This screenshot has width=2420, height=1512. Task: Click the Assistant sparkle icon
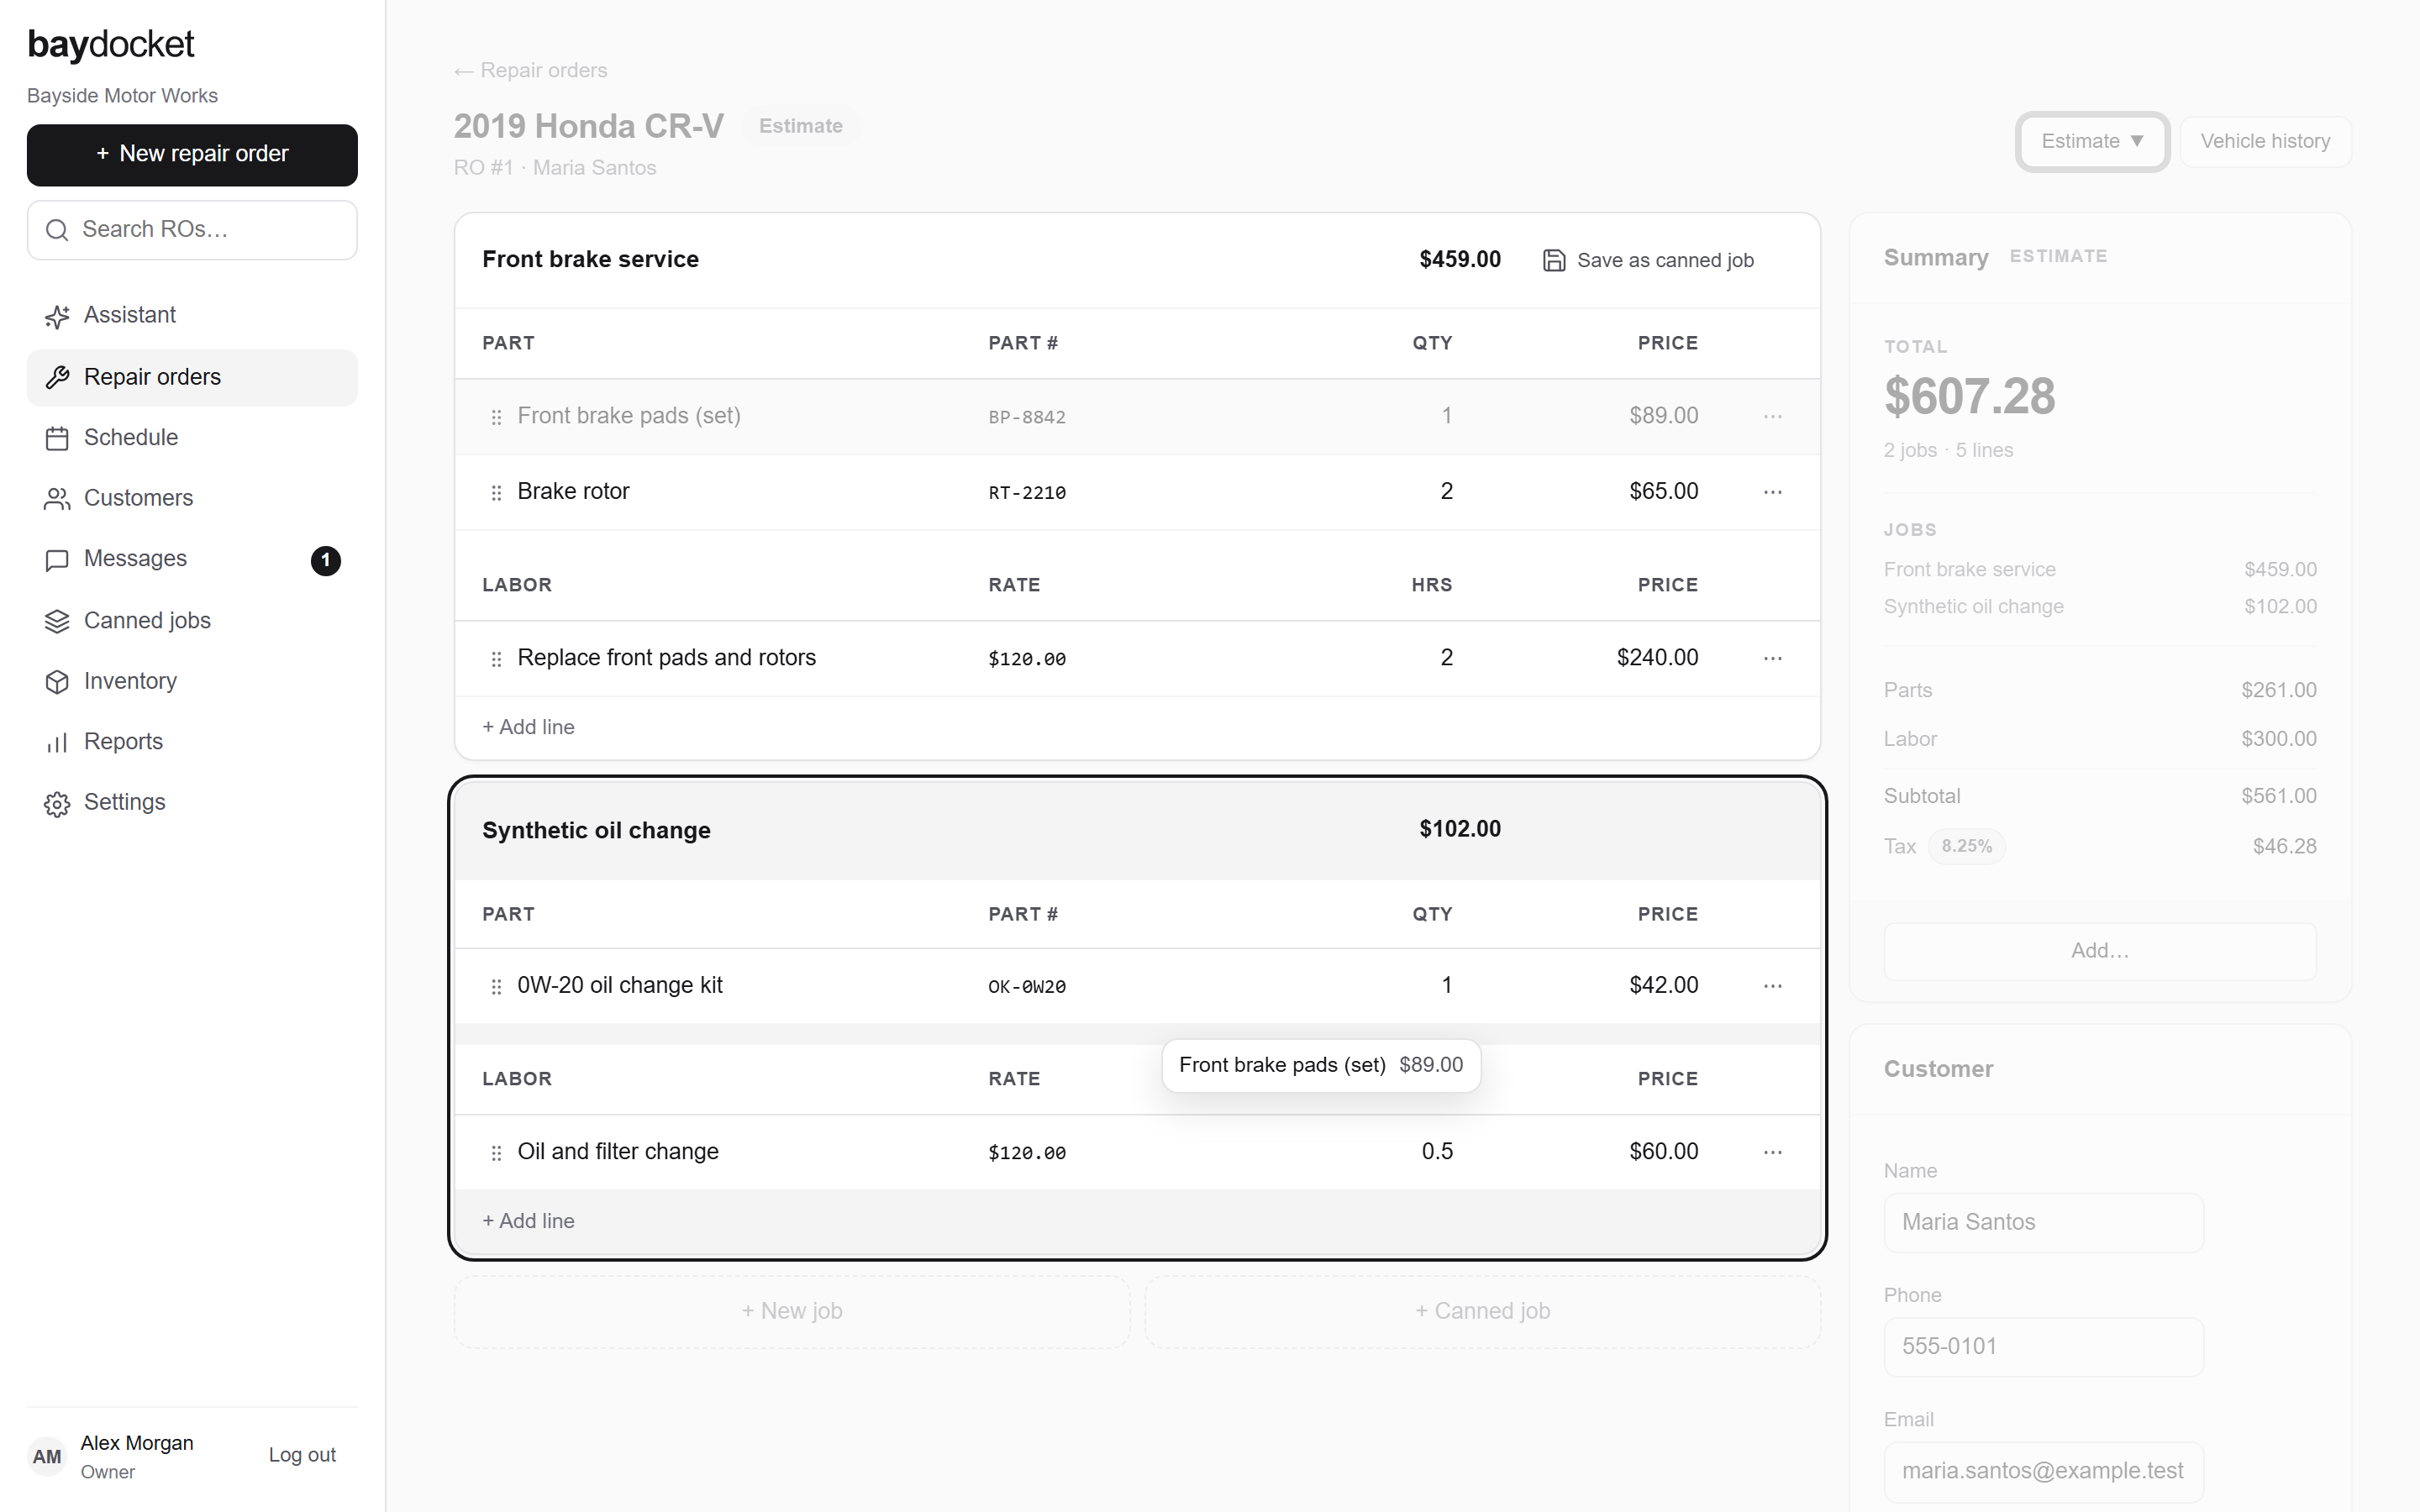(x=57, y=316)
